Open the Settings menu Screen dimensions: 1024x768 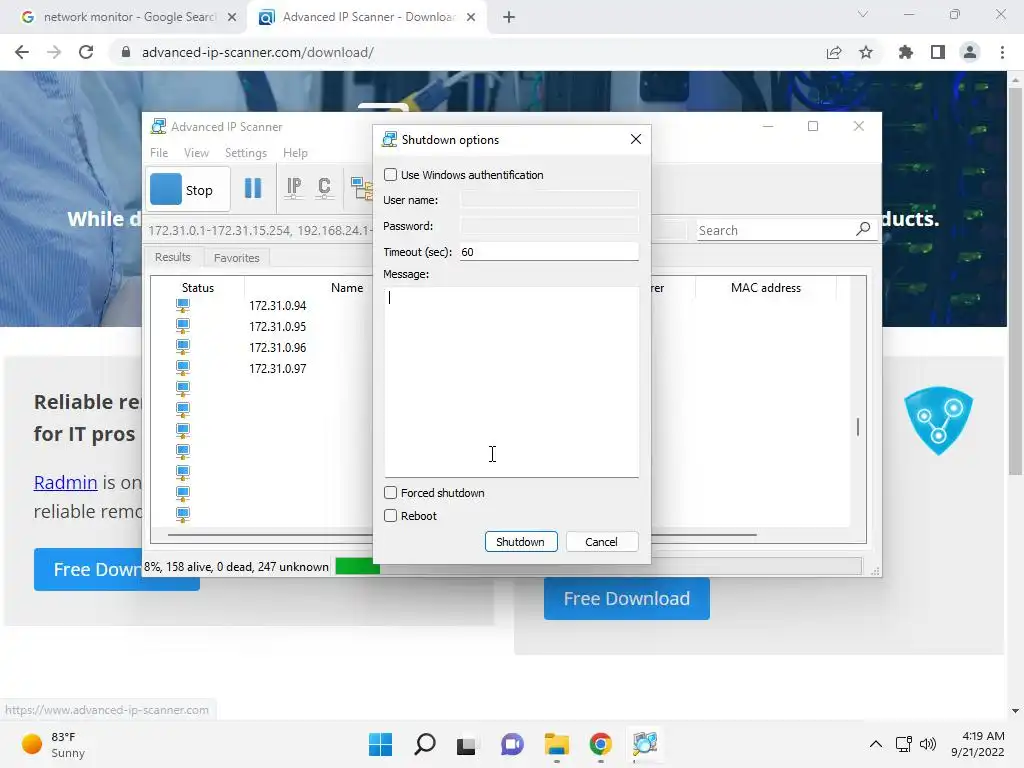pyautogui.click(x=246, y=153)
